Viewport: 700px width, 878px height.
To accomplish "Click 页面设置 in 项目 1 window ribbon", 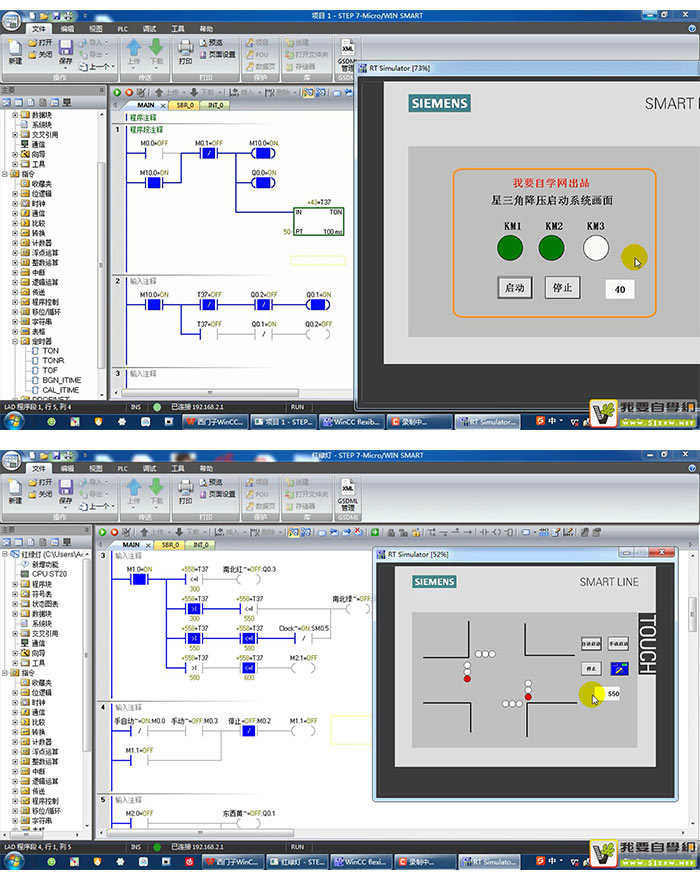I will 217,55.
